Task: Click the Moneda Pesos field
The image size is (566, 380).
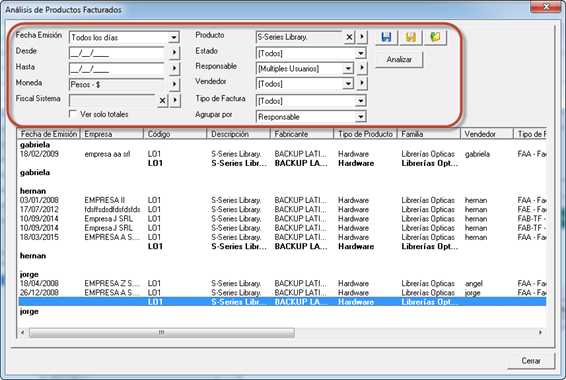Action: (116, 84)
